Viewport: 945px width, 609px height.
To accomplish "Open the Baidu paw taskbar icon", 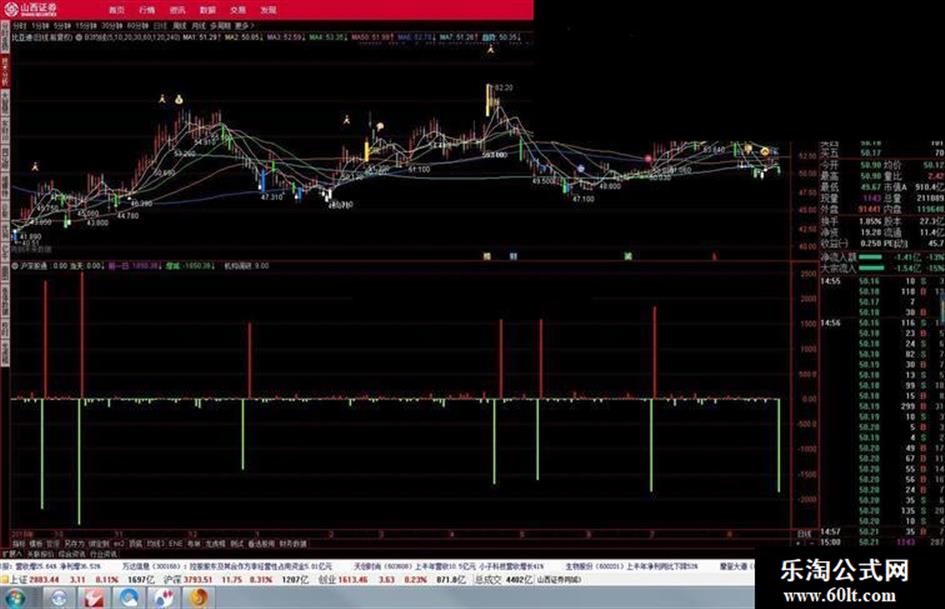I will (163, 598).
